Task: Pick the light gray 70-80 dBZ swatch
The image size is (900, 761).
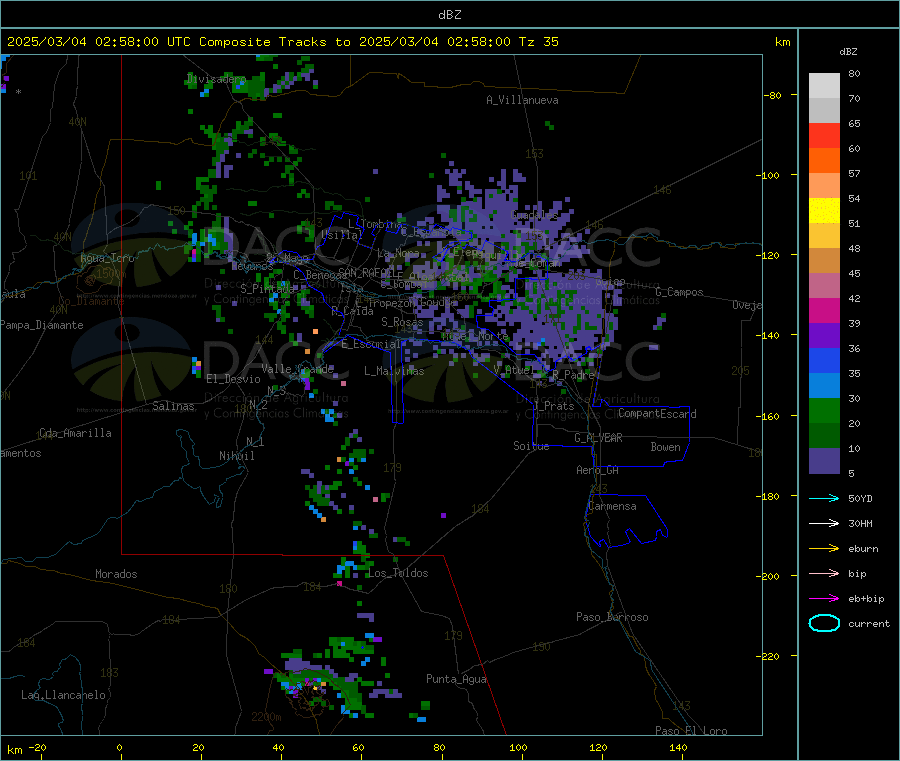Action: (x=824, y=86)
